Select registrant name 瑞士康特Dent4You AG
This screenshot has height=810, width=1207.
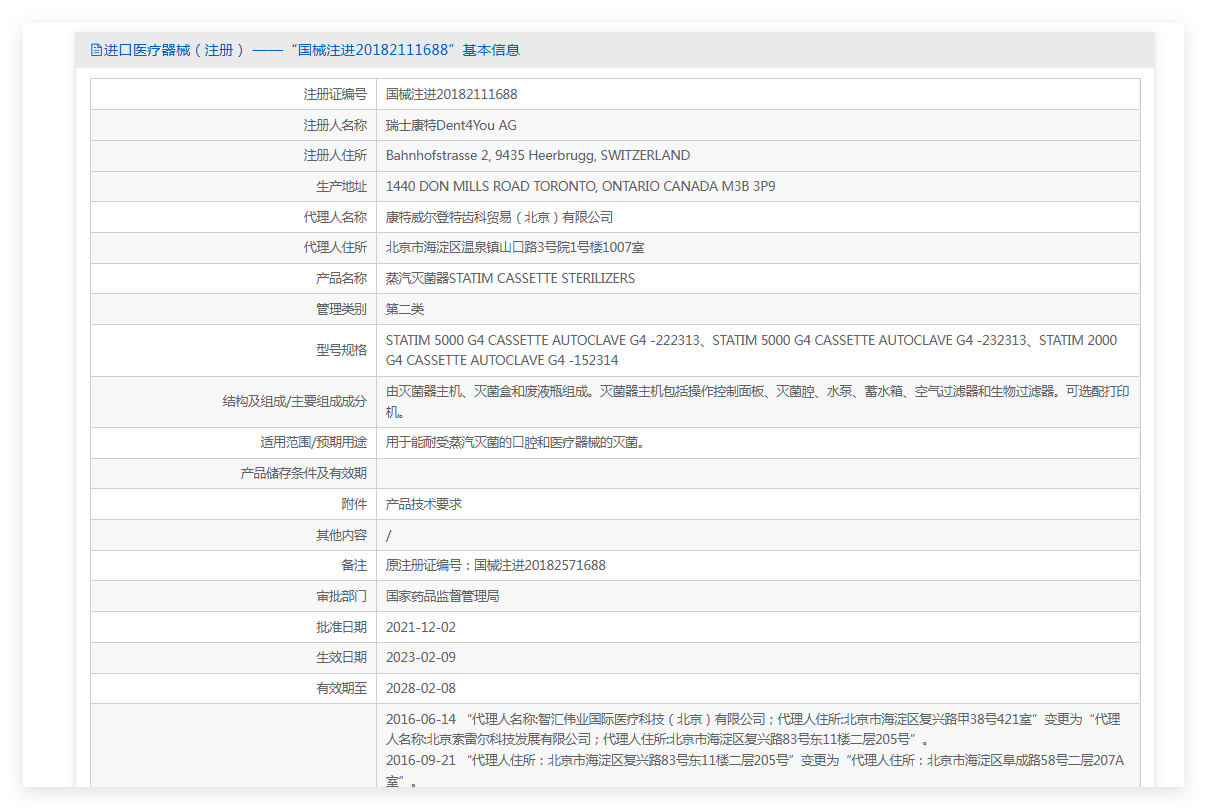point(451,125)
